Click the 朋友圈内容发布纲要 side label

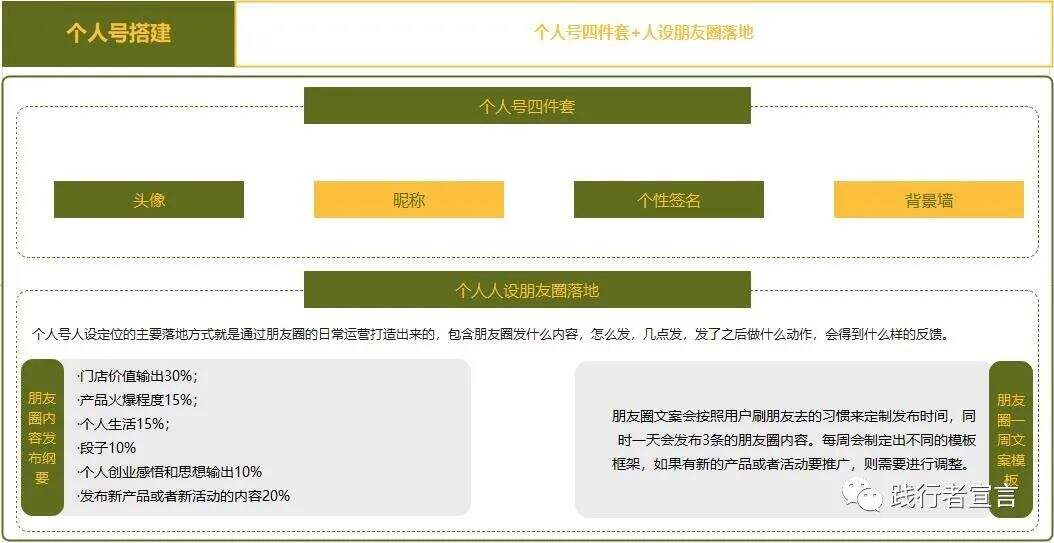coord(42,437)
